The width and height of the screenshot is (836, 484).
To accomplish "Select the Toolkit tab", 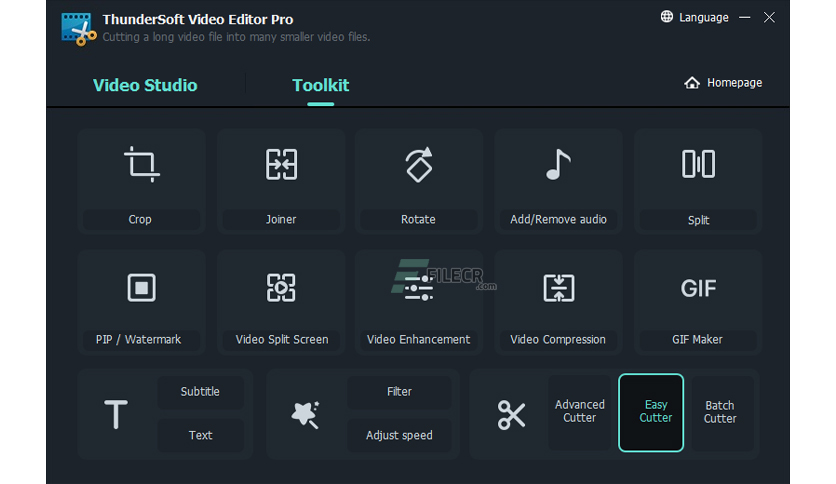I will point(320,85).
